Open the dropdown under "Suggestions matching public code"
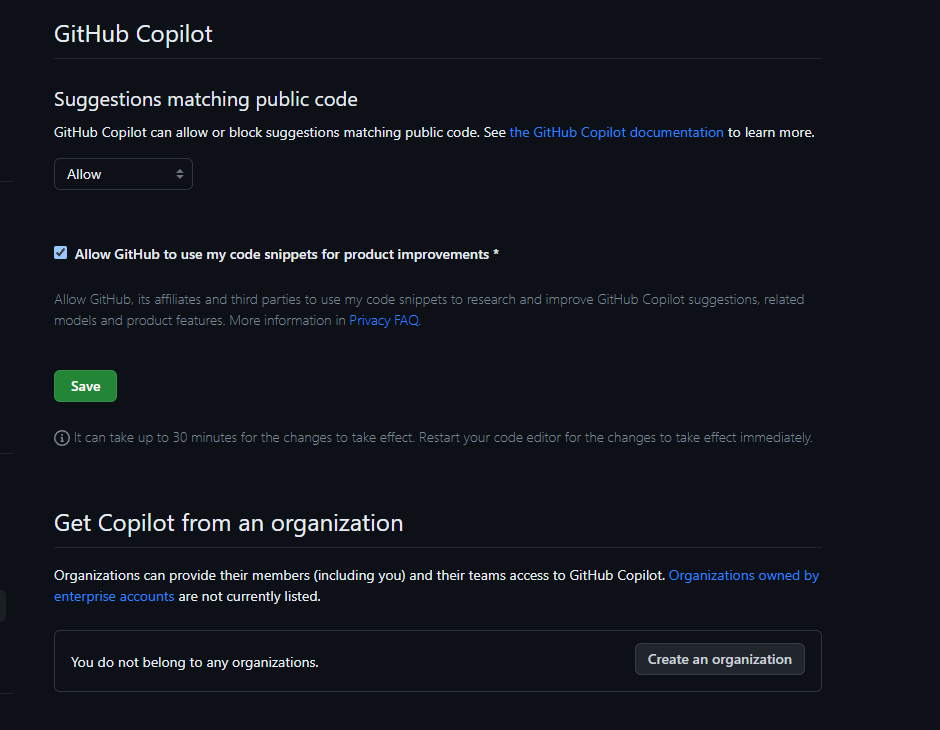This screenshot has height=730, width=940. tap(123, 173)
